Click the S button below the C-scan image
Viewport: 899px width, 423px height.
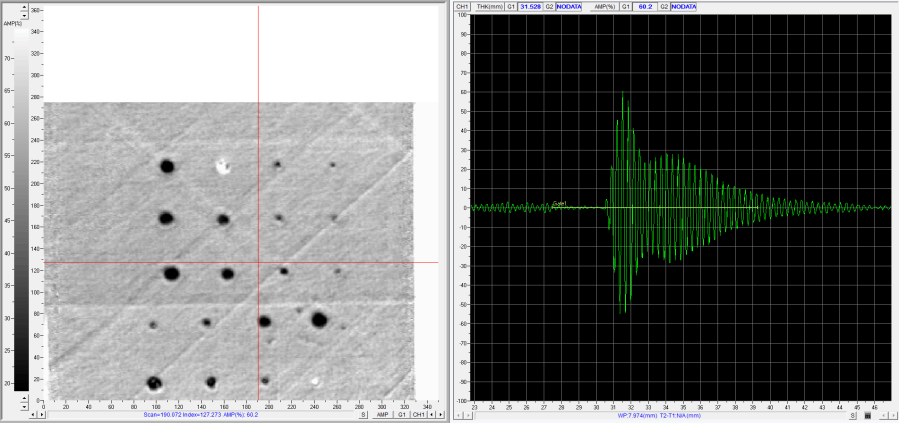coord(364,414)
